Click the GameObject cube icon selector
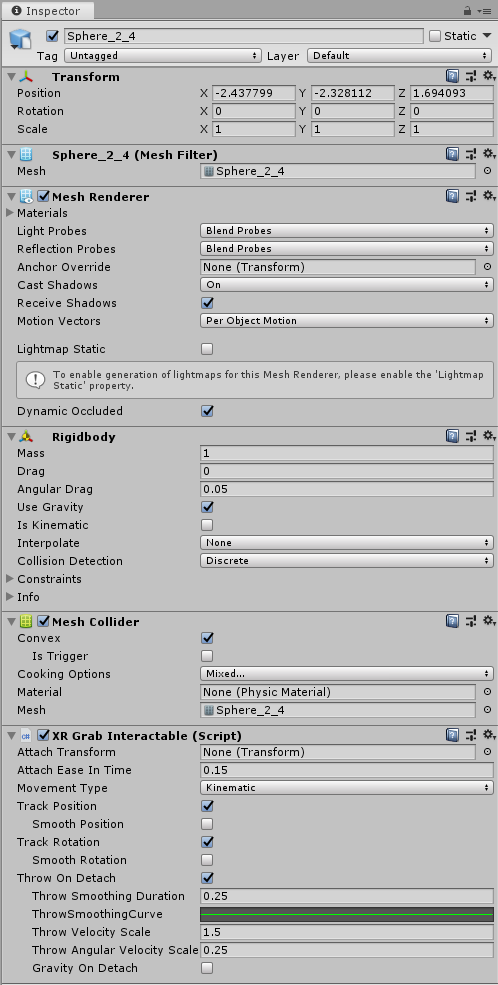Viewport: 498px width, 985px height. (x=19, y=40)
